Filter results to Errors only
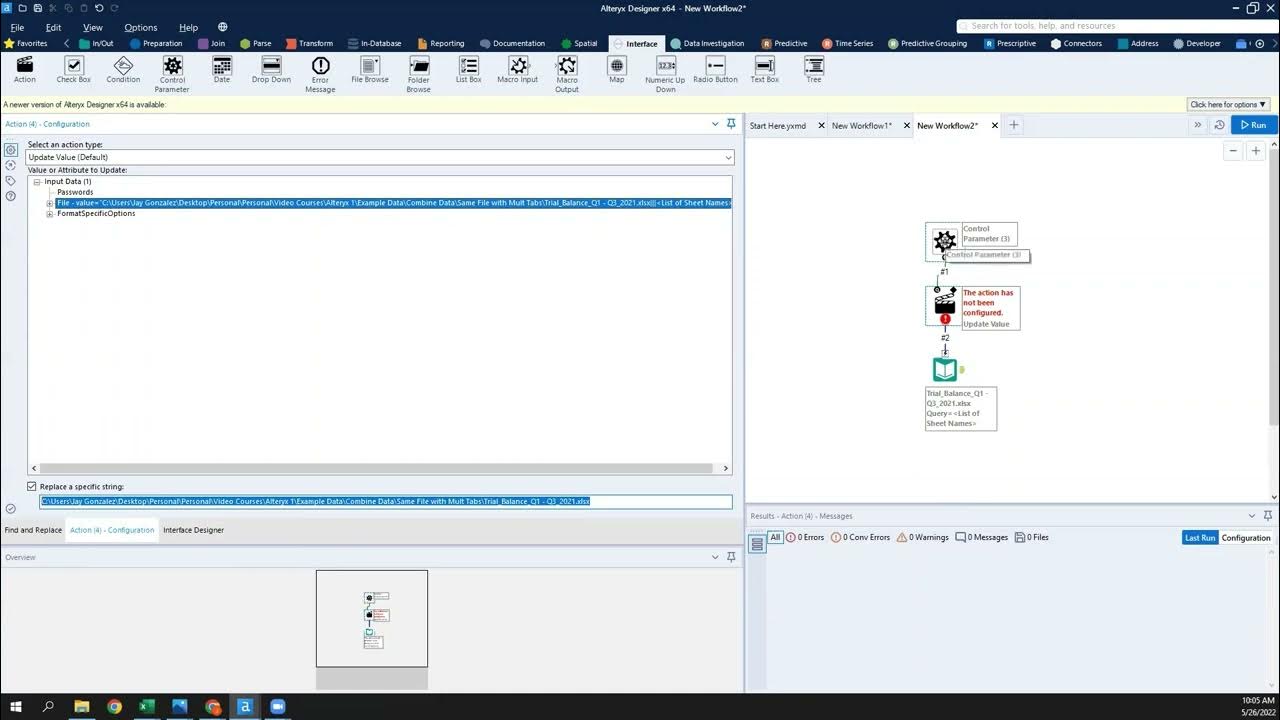 [x=805, y=537]
